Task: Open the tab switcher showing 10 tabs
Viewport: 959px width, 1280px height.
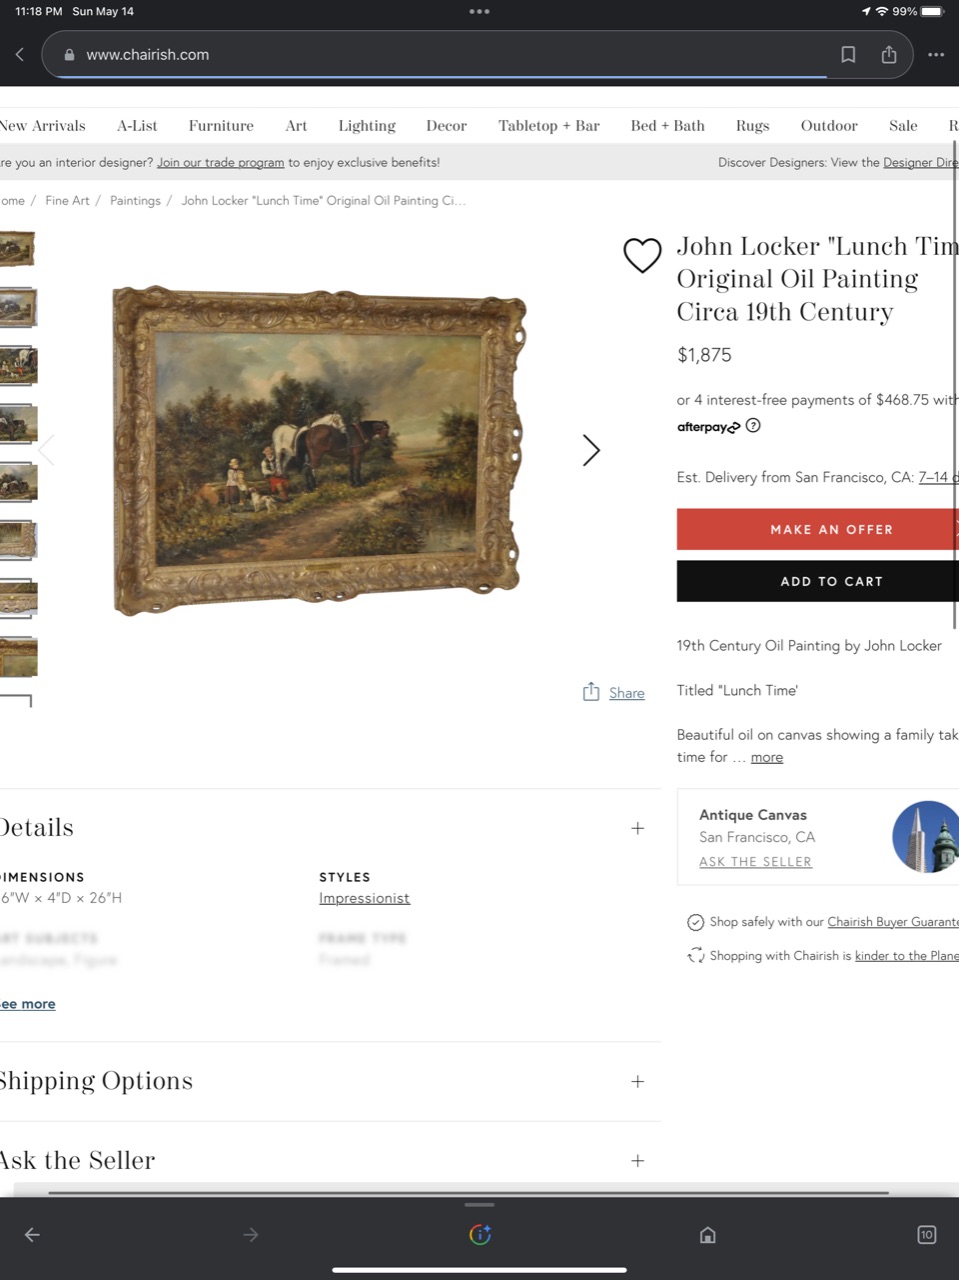Action: pyautogui.click(x=927, y=1235)
